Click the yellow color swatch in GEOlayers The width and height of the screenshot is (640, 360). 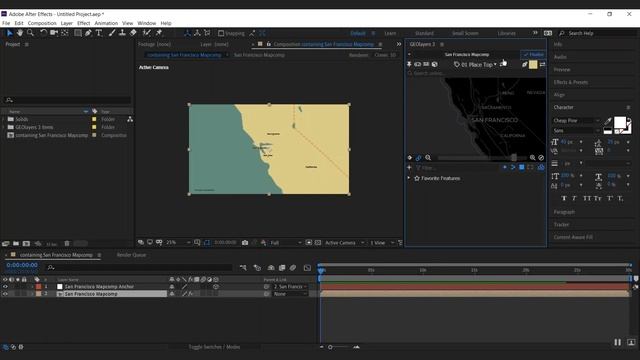(x=533, y=64)
